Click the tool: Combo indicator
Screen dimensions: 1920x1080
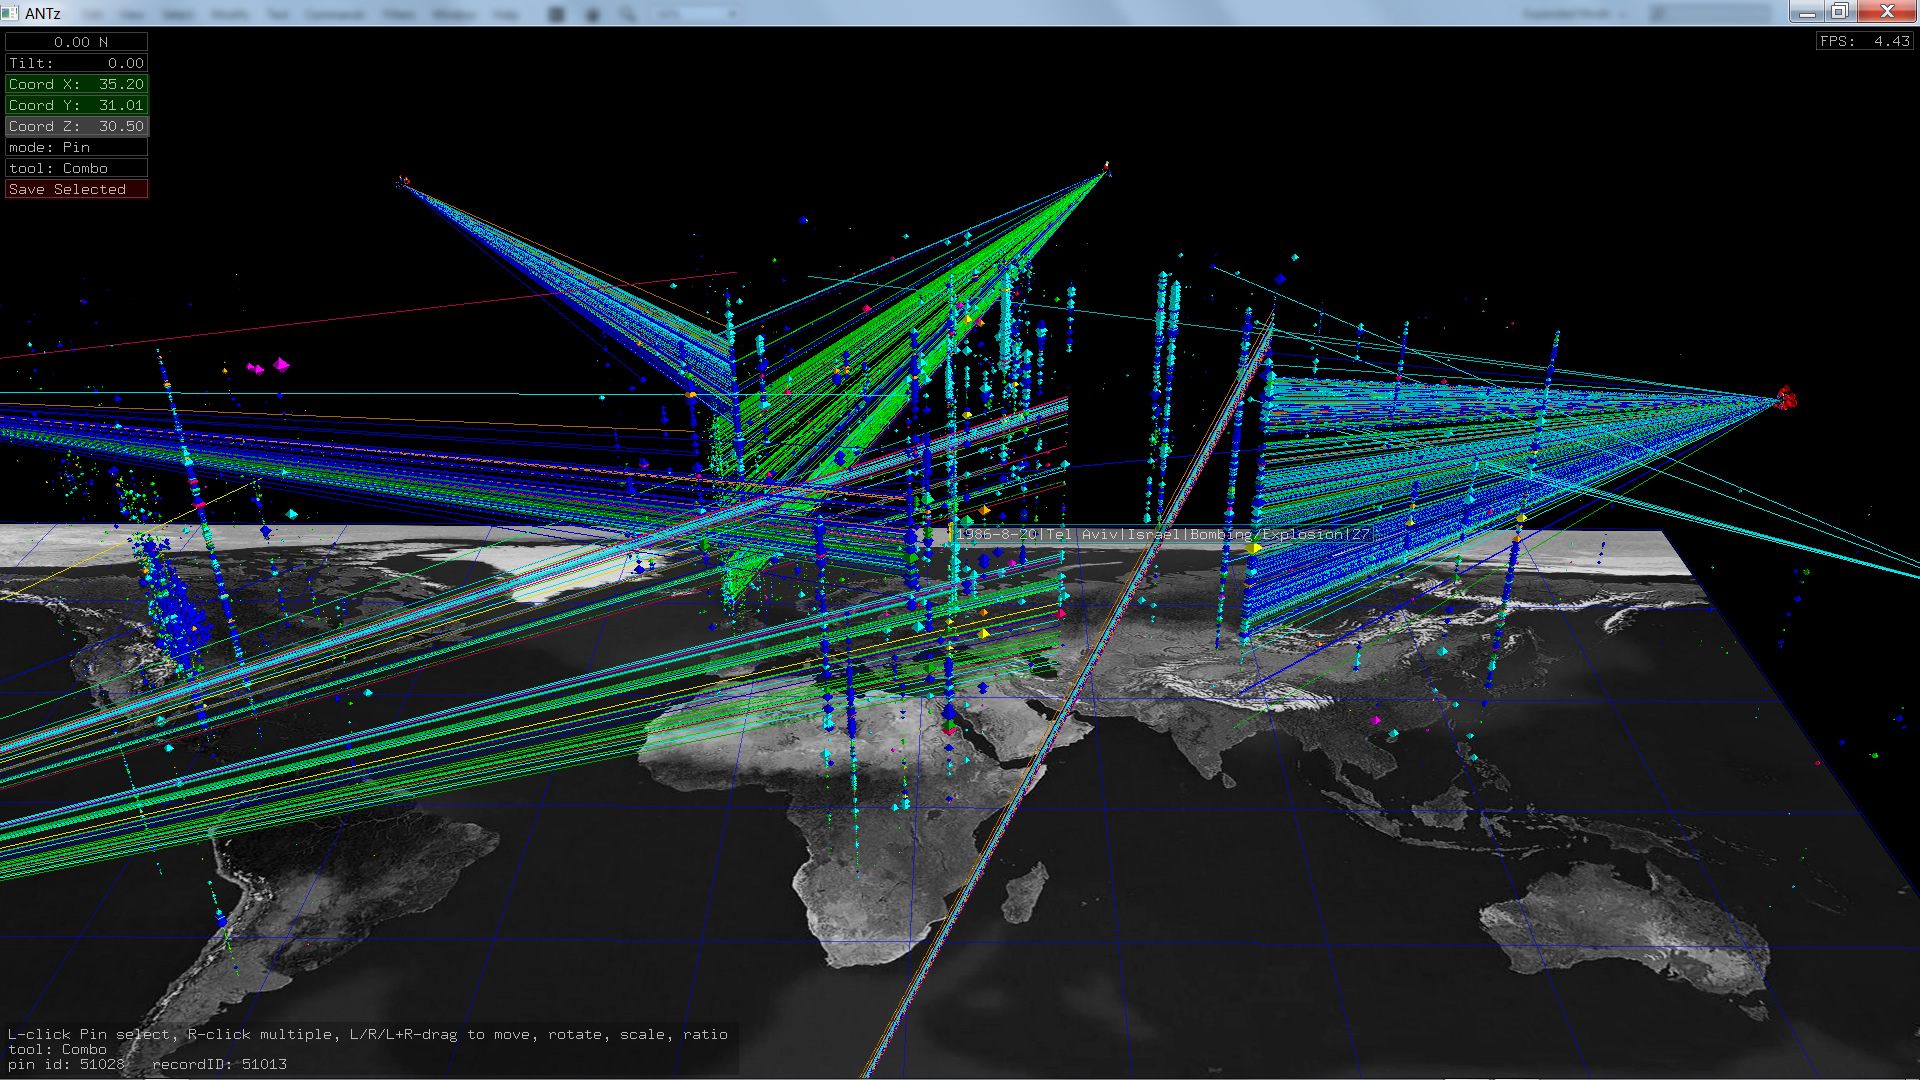tap(76, 168)
